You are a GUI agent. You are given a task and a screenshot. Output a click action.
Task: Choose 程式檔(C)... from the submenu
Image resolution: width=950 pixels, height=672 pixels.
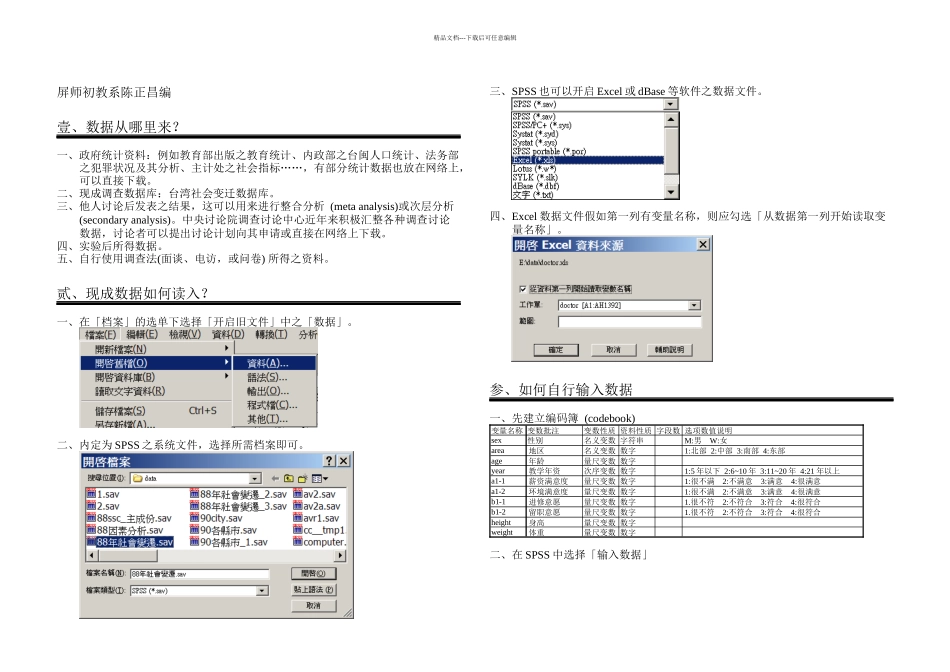pos(274,405)
